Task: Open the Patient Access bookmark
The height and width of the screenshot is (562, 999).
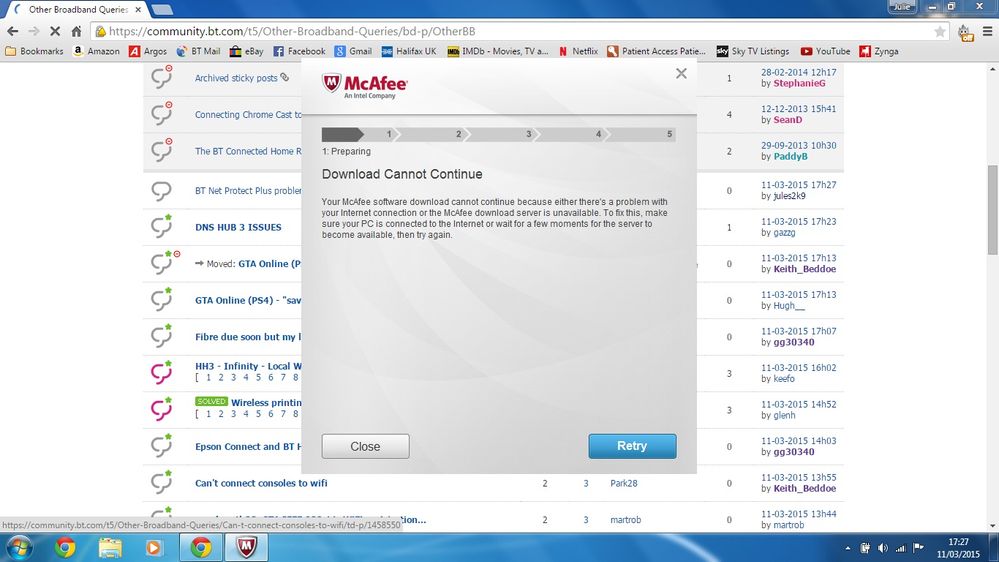Action: [657, 51]
